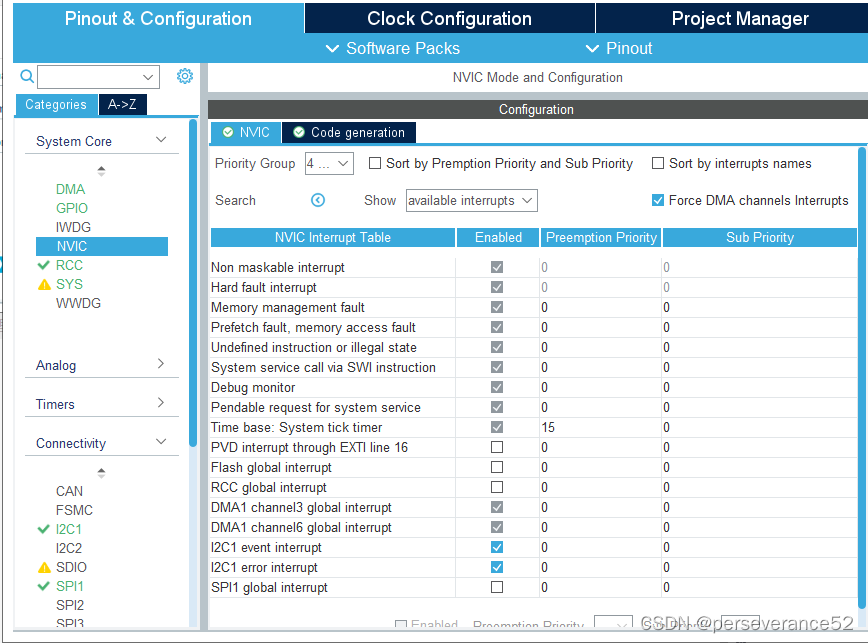Screen dimensions: 868x643
Task: Click the circular arrow icon next to Search
Action: pos(318,200)
